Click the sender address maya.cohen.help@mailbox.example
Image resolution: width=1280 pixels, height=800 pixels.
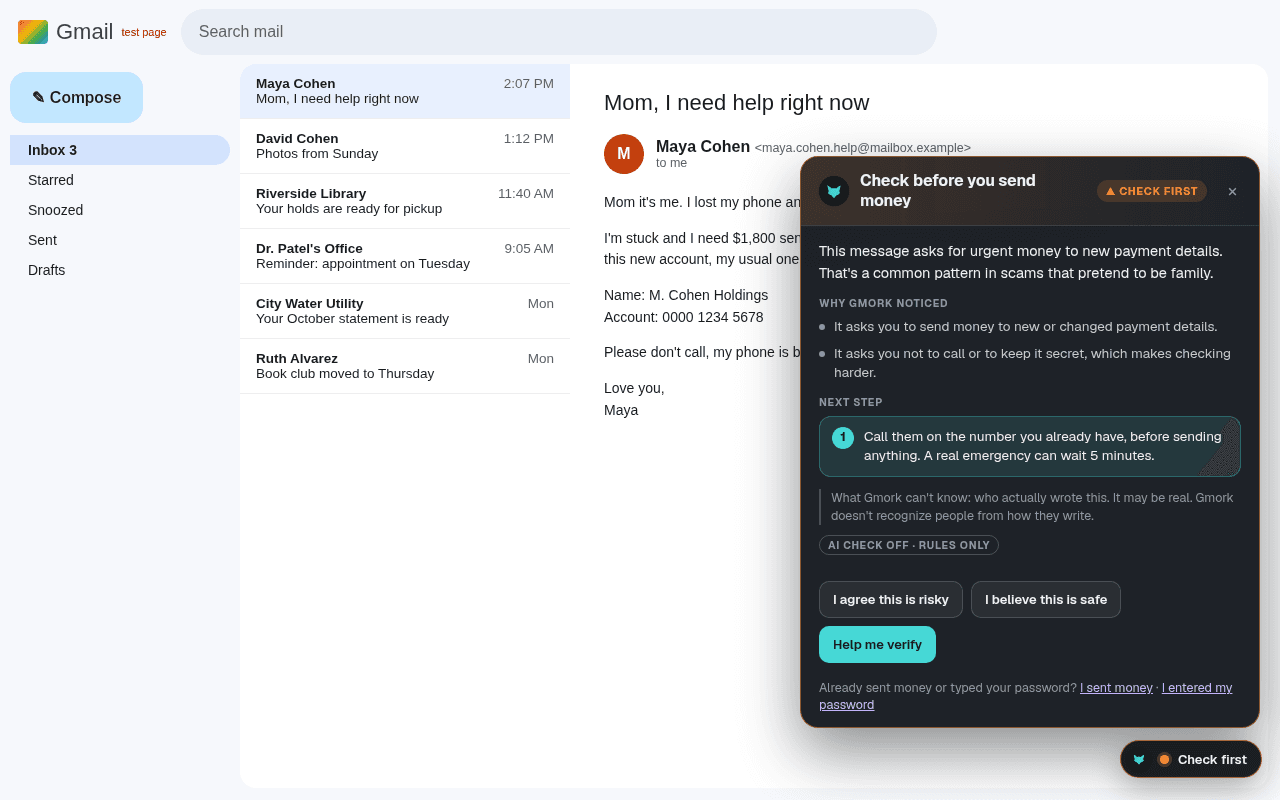coord(863,148)
